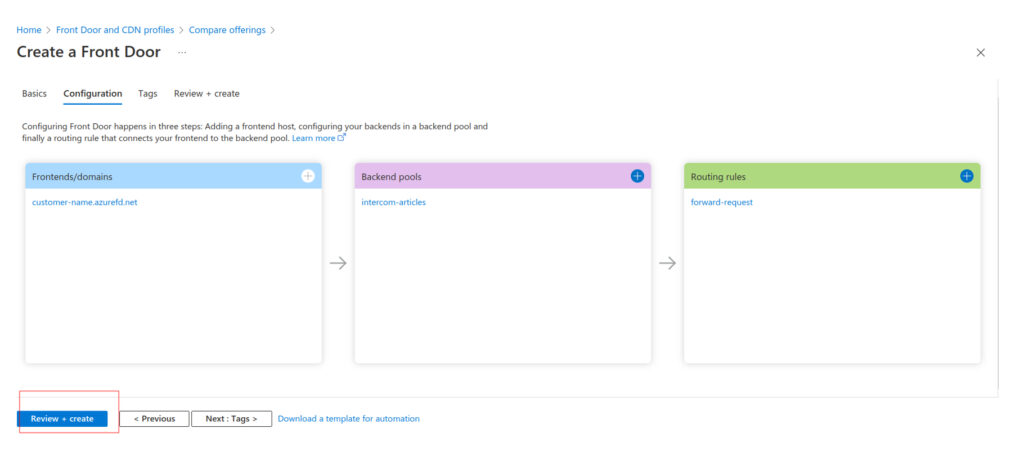Open Front Door and CDN profiles breadcrumb
Image resolution: width=1024 pixels, height=455 pixels.
(115, 30)
